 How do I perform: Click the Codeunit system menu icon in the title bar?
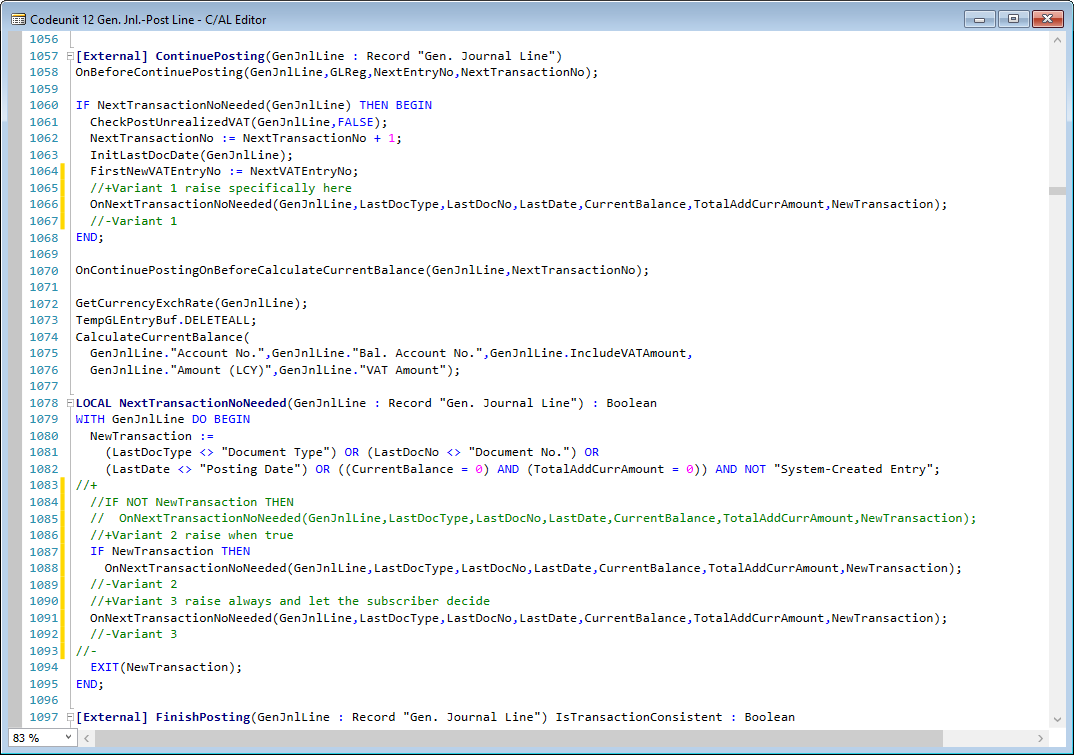[x=20, y=19]
